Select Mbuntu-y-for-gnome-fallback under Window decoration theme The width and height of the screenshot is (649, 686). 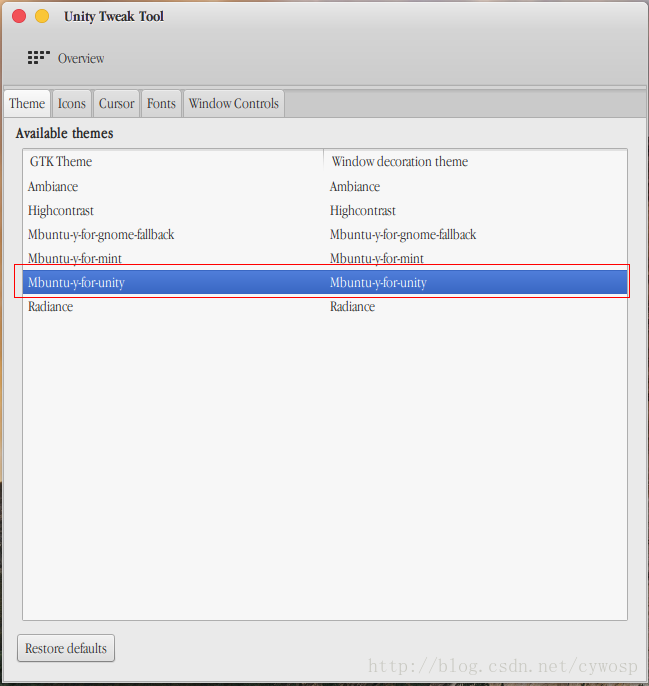pyautogui.click(x=403, y=235)
